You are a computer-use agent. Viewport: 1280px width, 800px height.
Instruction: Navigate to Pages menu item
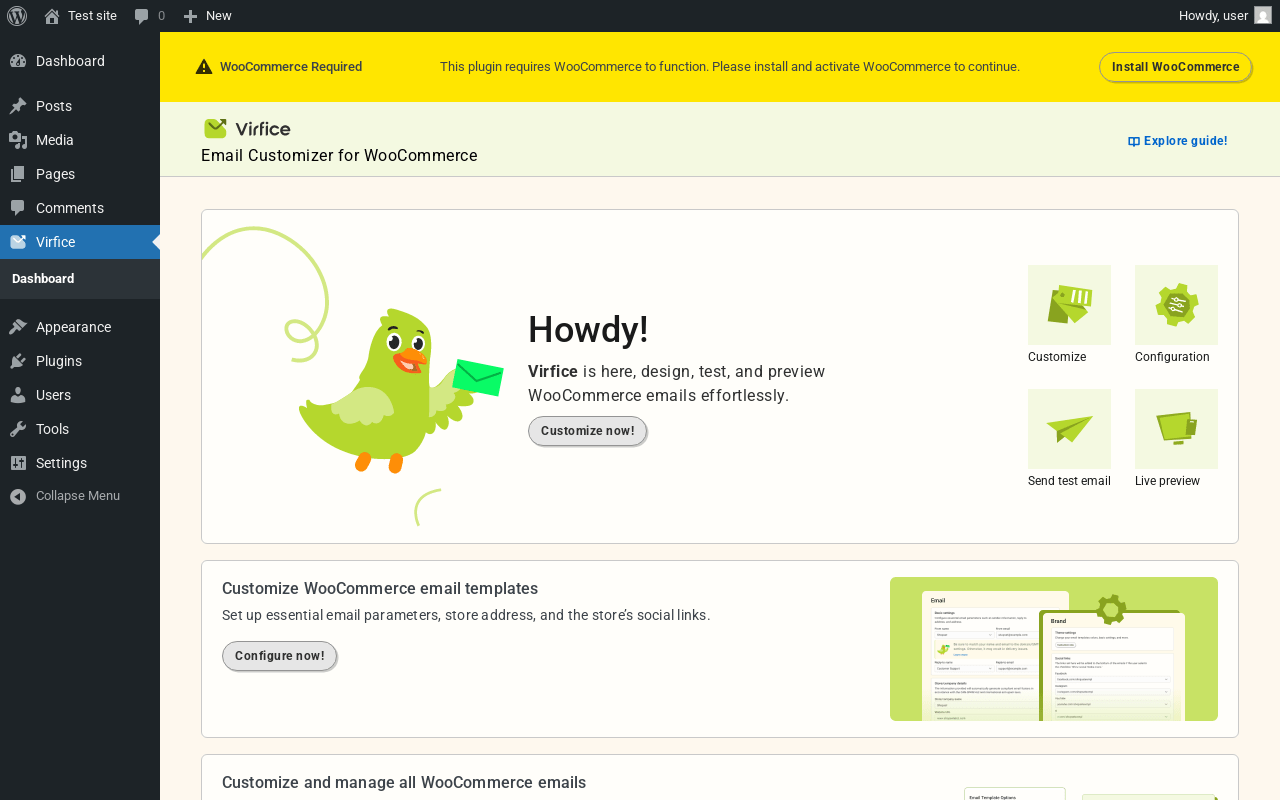80,174
